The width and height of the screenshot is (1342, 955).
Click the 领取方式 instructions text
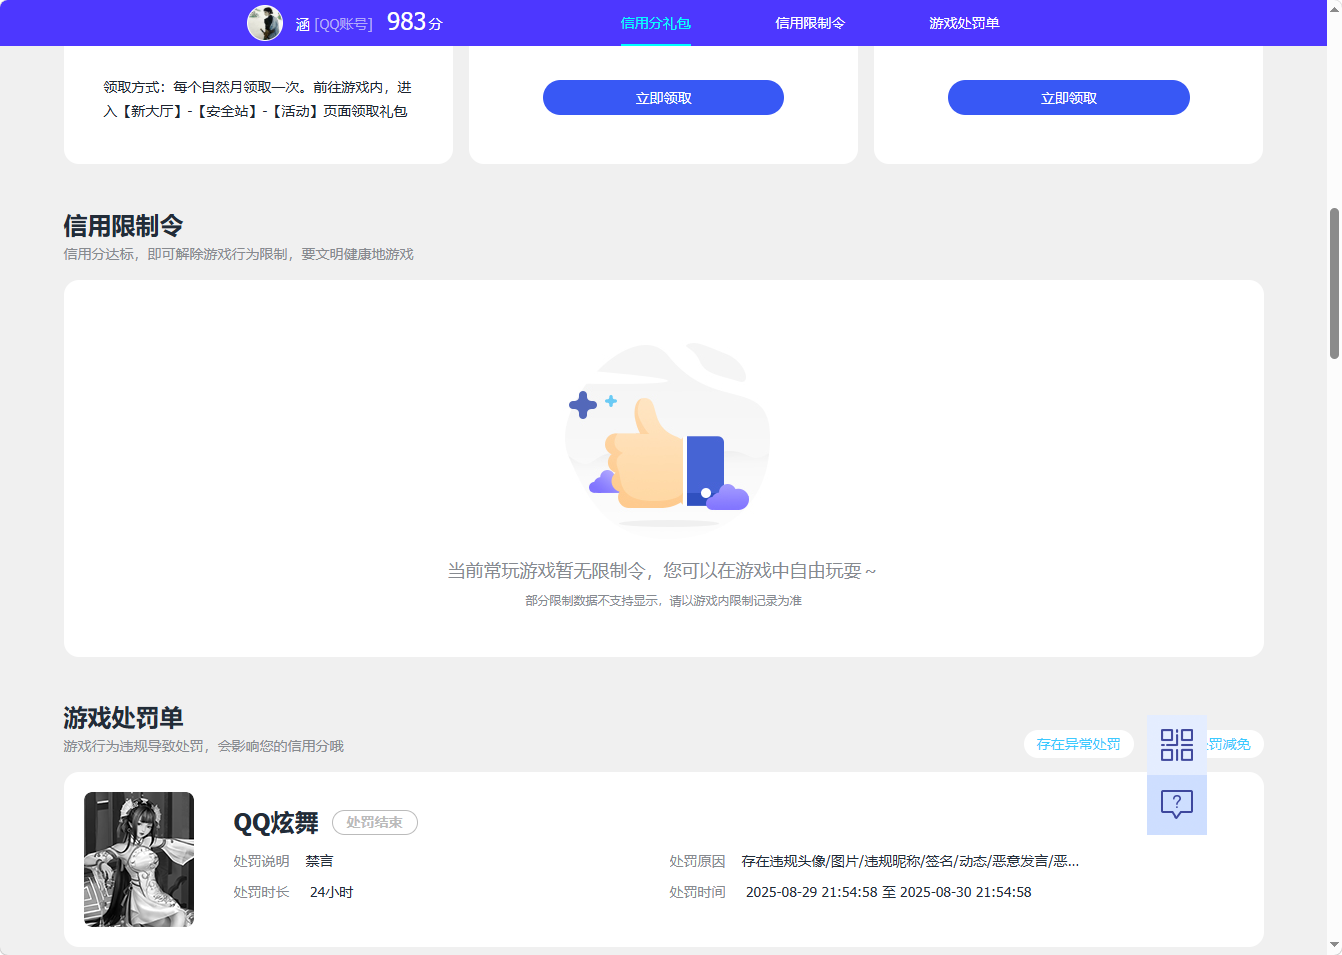pos(258,99)
